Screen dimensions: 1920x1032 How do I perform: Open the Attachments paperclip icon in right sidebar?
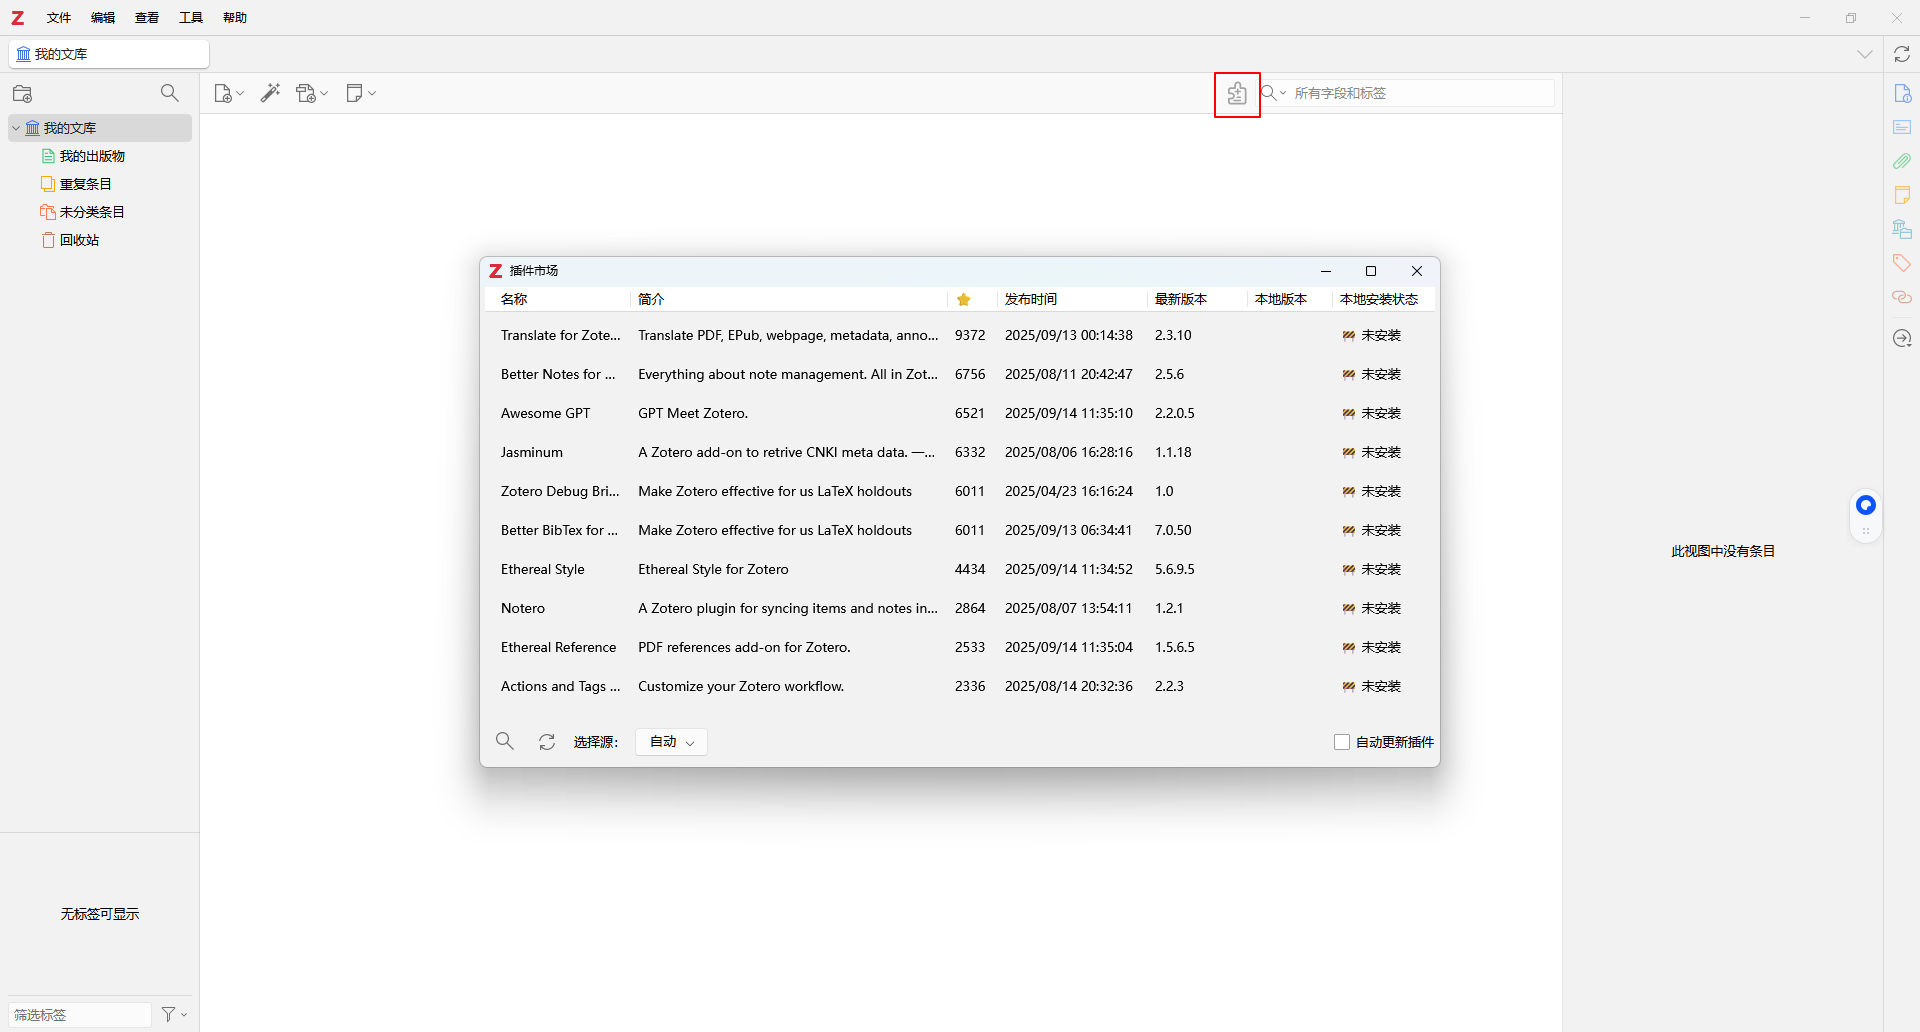pyautogui.click(x=1902, y=161)
